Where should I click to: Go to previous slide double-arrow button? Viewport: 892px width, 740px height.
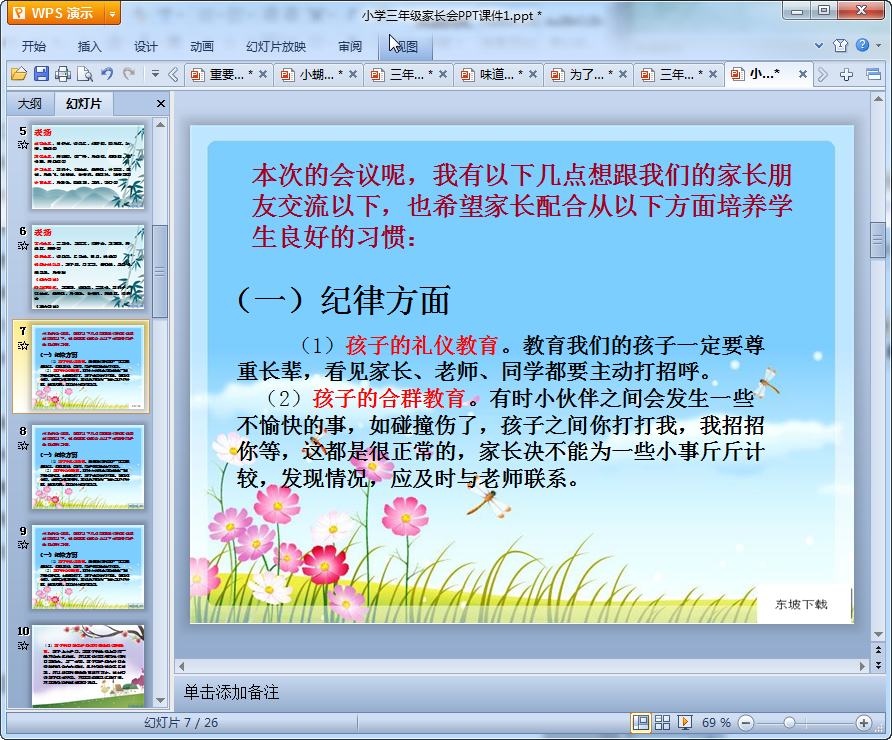click(x=878, y=650)
